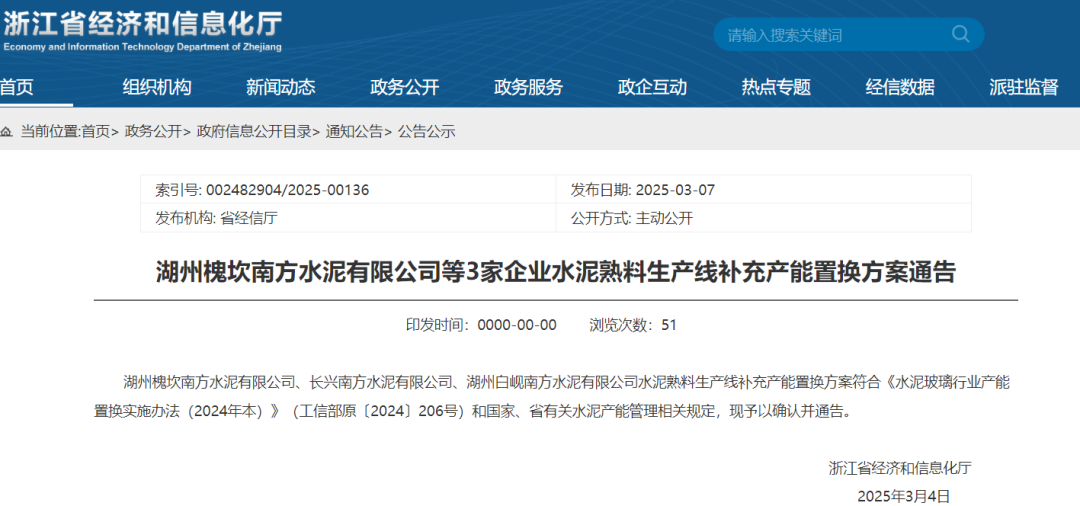
Task: Click the article headline about 水泥熟料生产线
Action: [556, 272]
